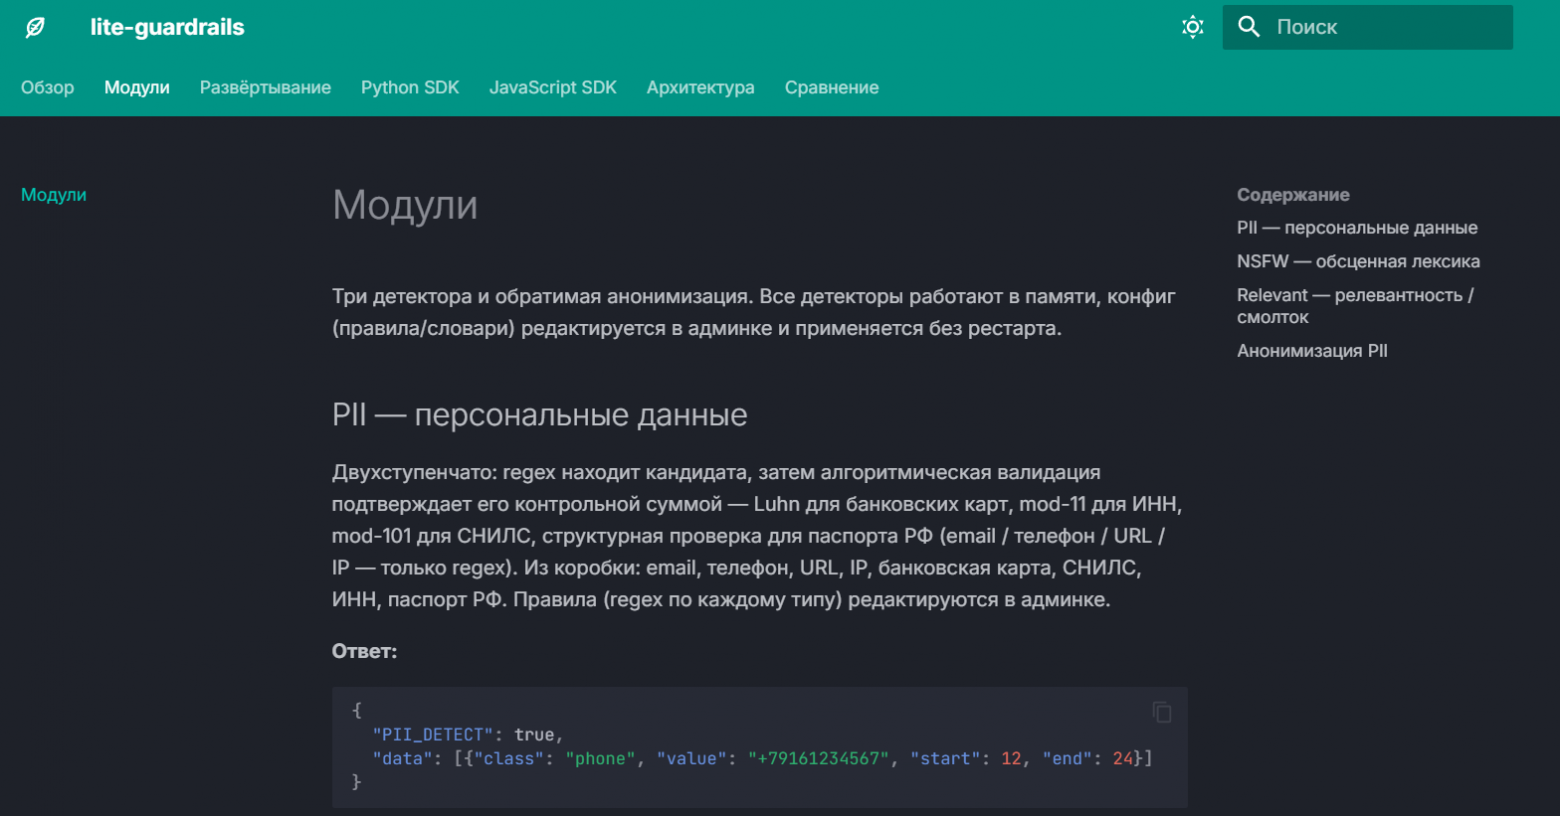This screenshot has width=1560, height=816.
Task: Click the "+79161234567" value in code
Action: coord(818,759)
